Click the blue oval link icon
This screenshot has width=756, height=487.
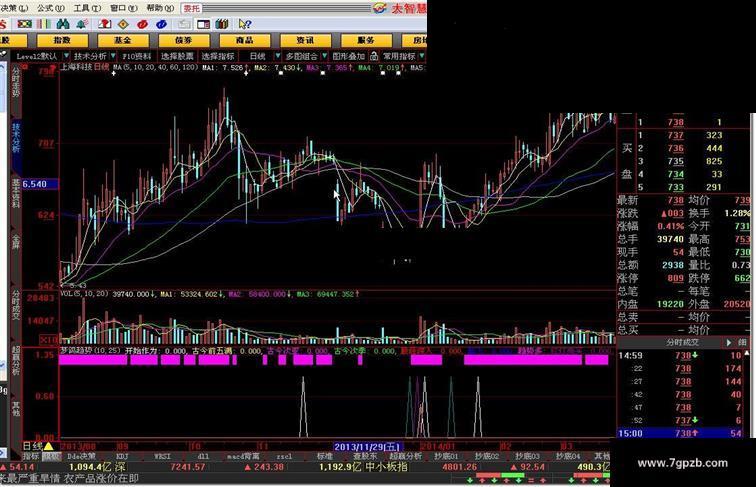click(x=162, y=24)
